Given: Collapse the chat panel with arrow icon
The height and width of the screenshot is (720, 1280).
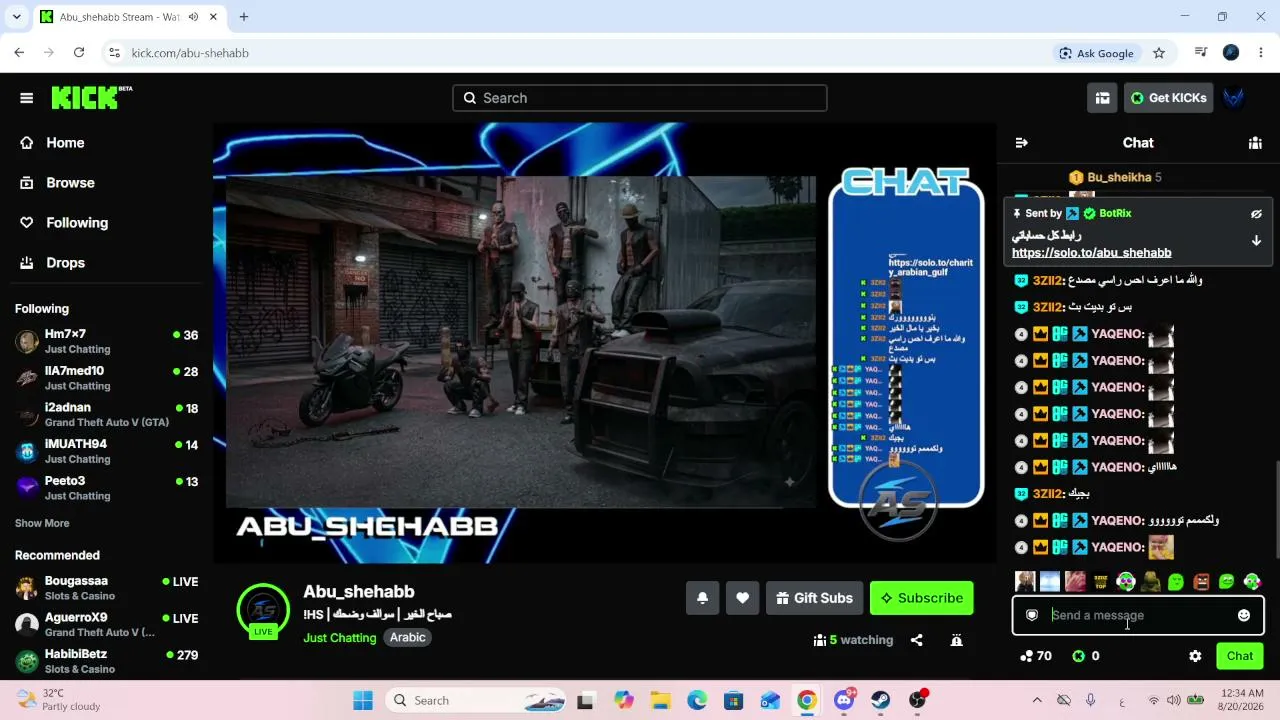Looking at the screenshot, I should click(x=1021, y=143).
